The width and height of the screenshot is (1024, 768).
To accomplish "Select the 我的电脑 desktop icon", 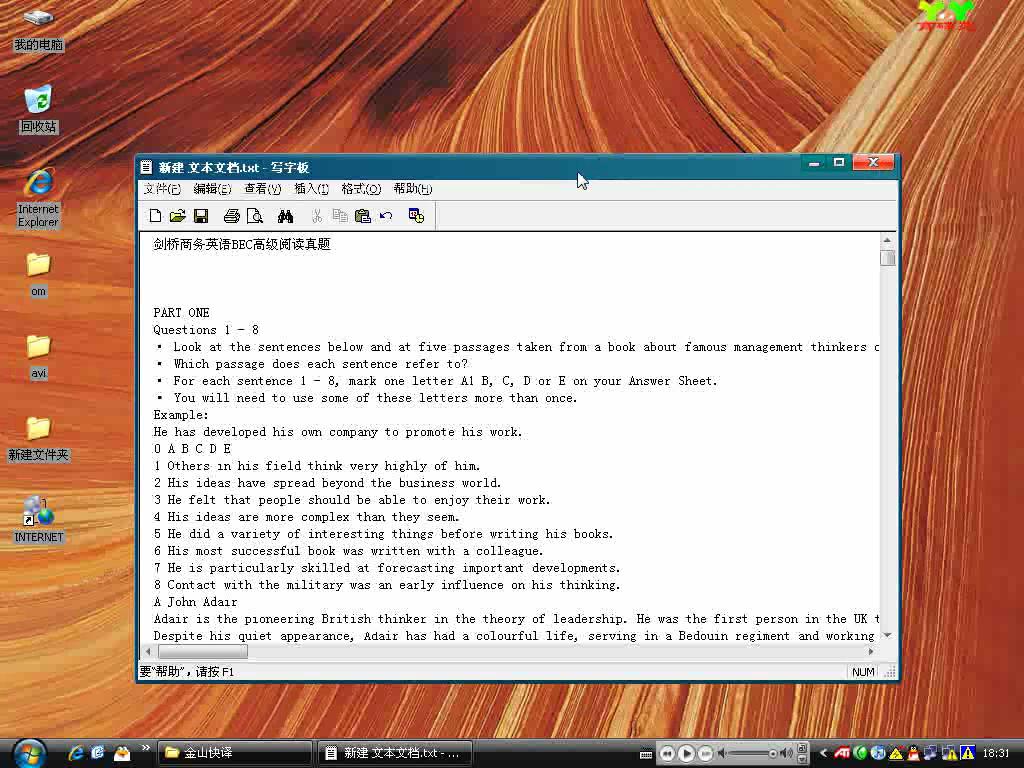I will (39, 29).
